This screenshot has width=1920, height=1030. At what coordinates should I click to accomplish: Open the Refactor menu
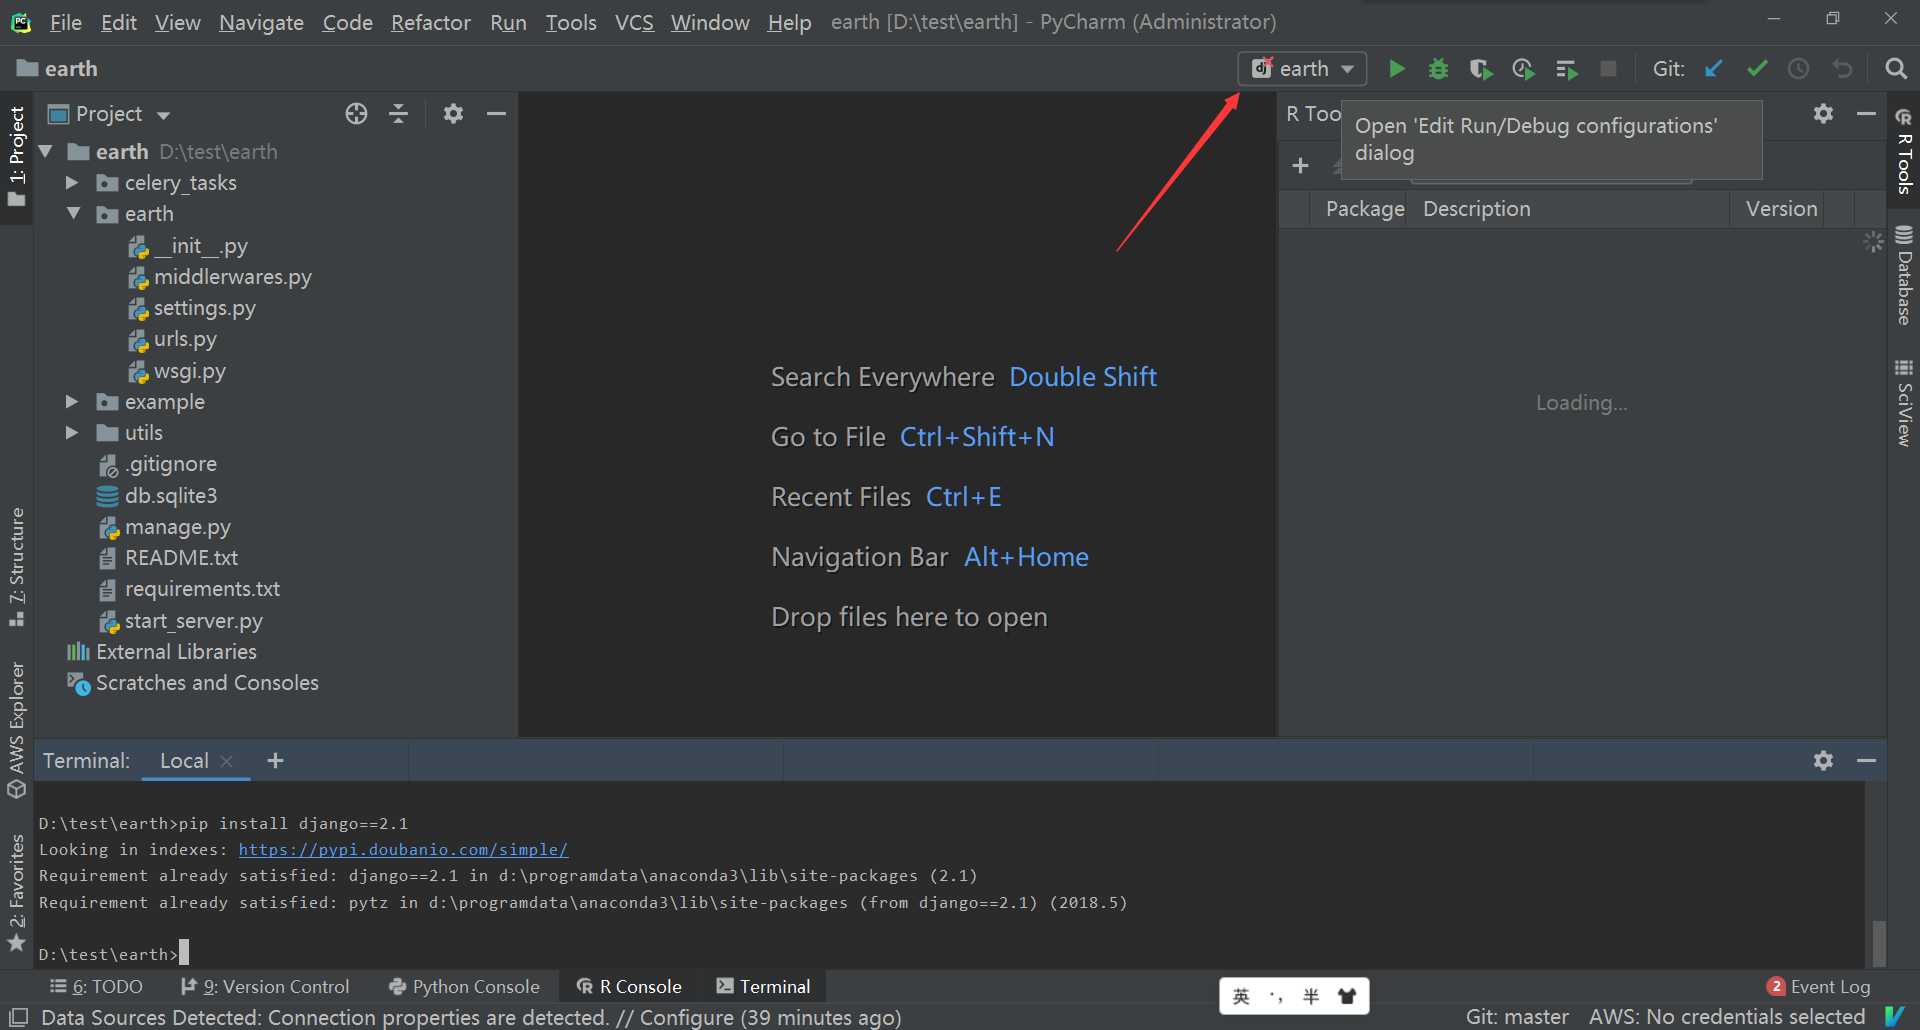(430, 22)
